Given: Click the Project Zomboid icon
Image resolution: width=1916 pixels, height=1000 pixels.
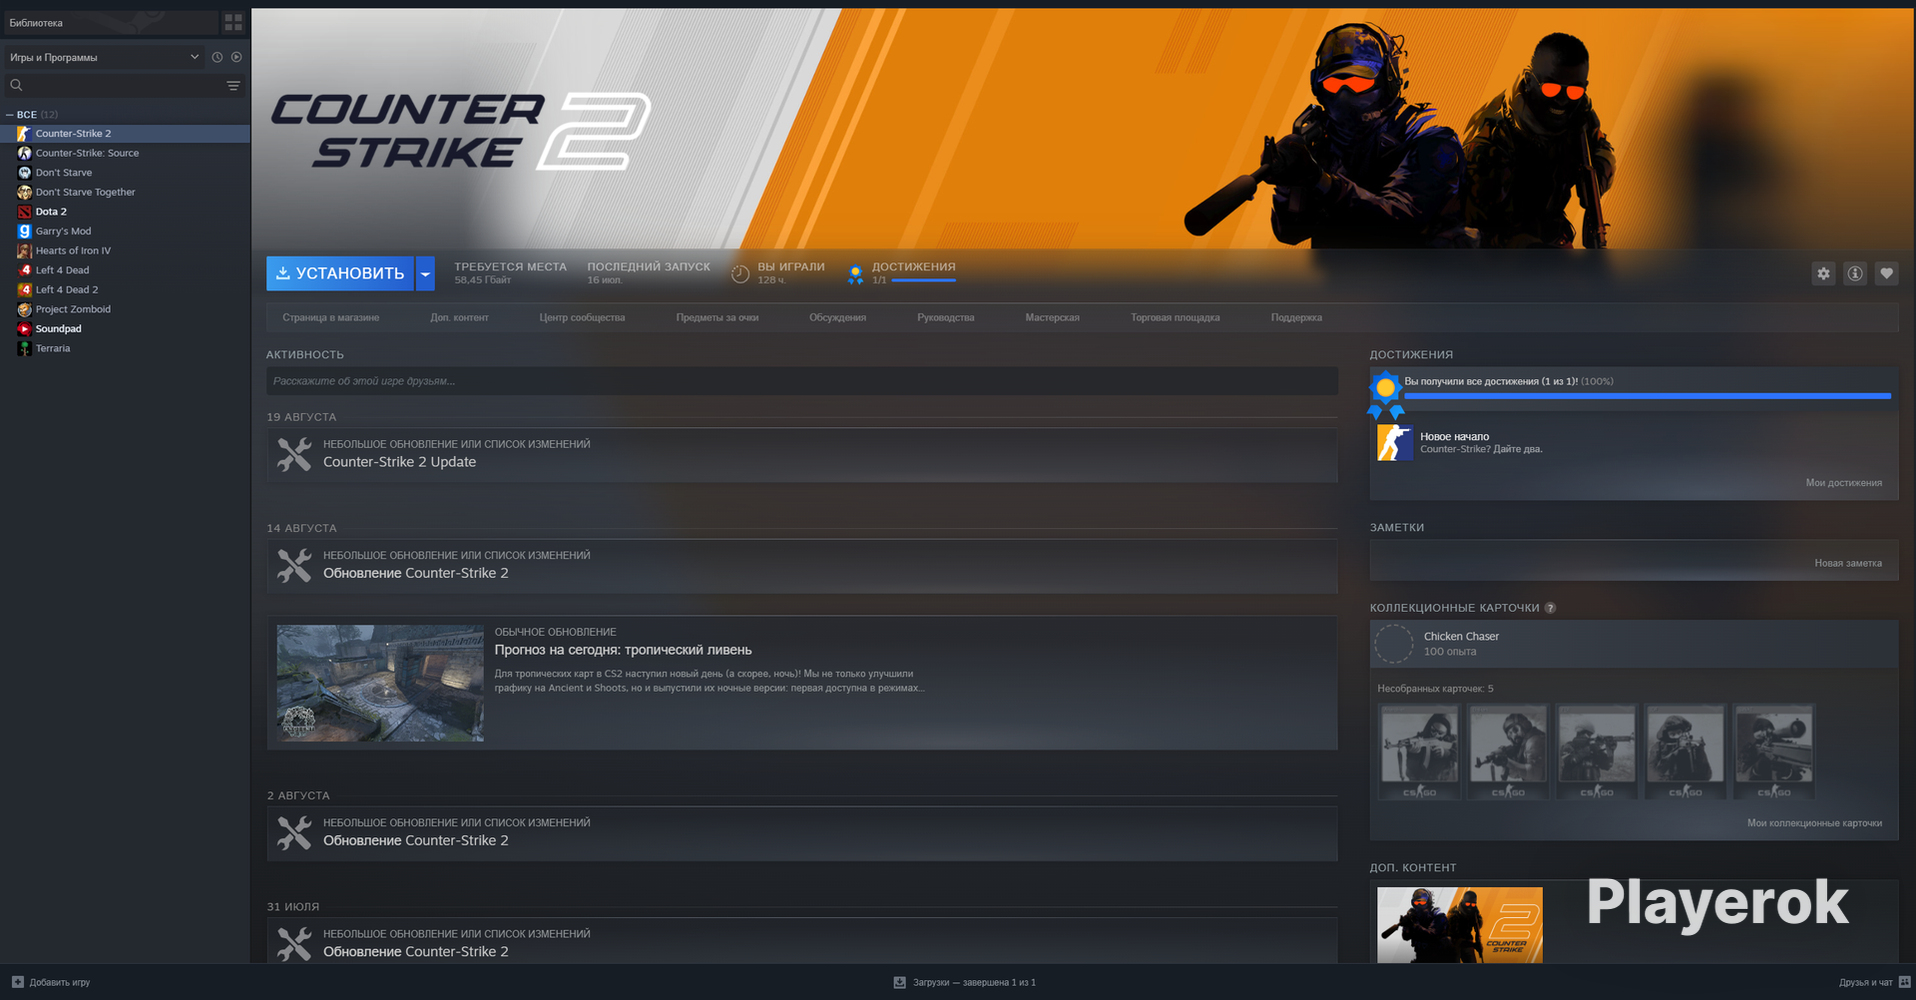Looking at the screenshot, I should [25, 309].
